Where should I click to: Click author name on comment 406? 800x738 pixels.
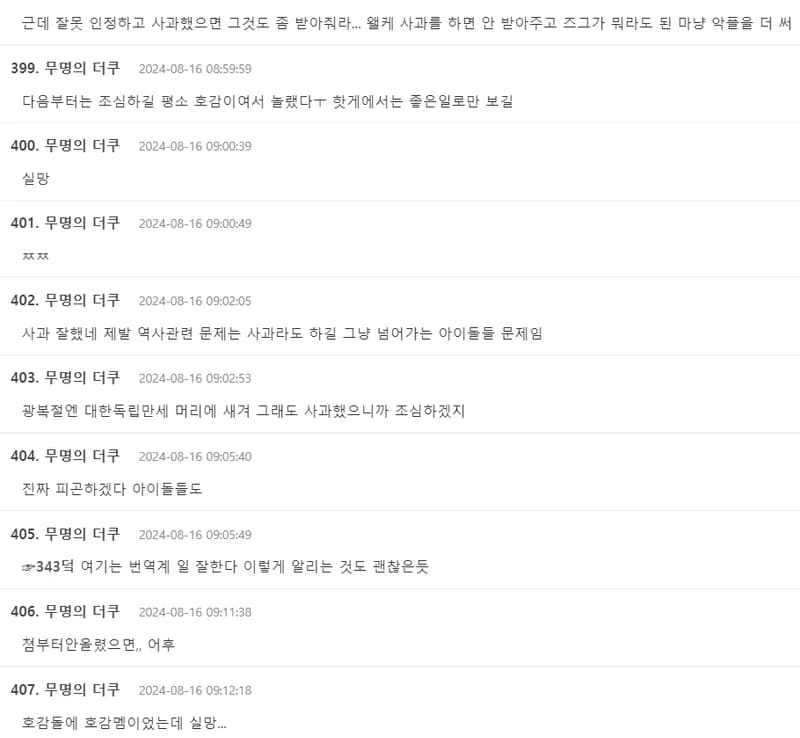[82, 611]
